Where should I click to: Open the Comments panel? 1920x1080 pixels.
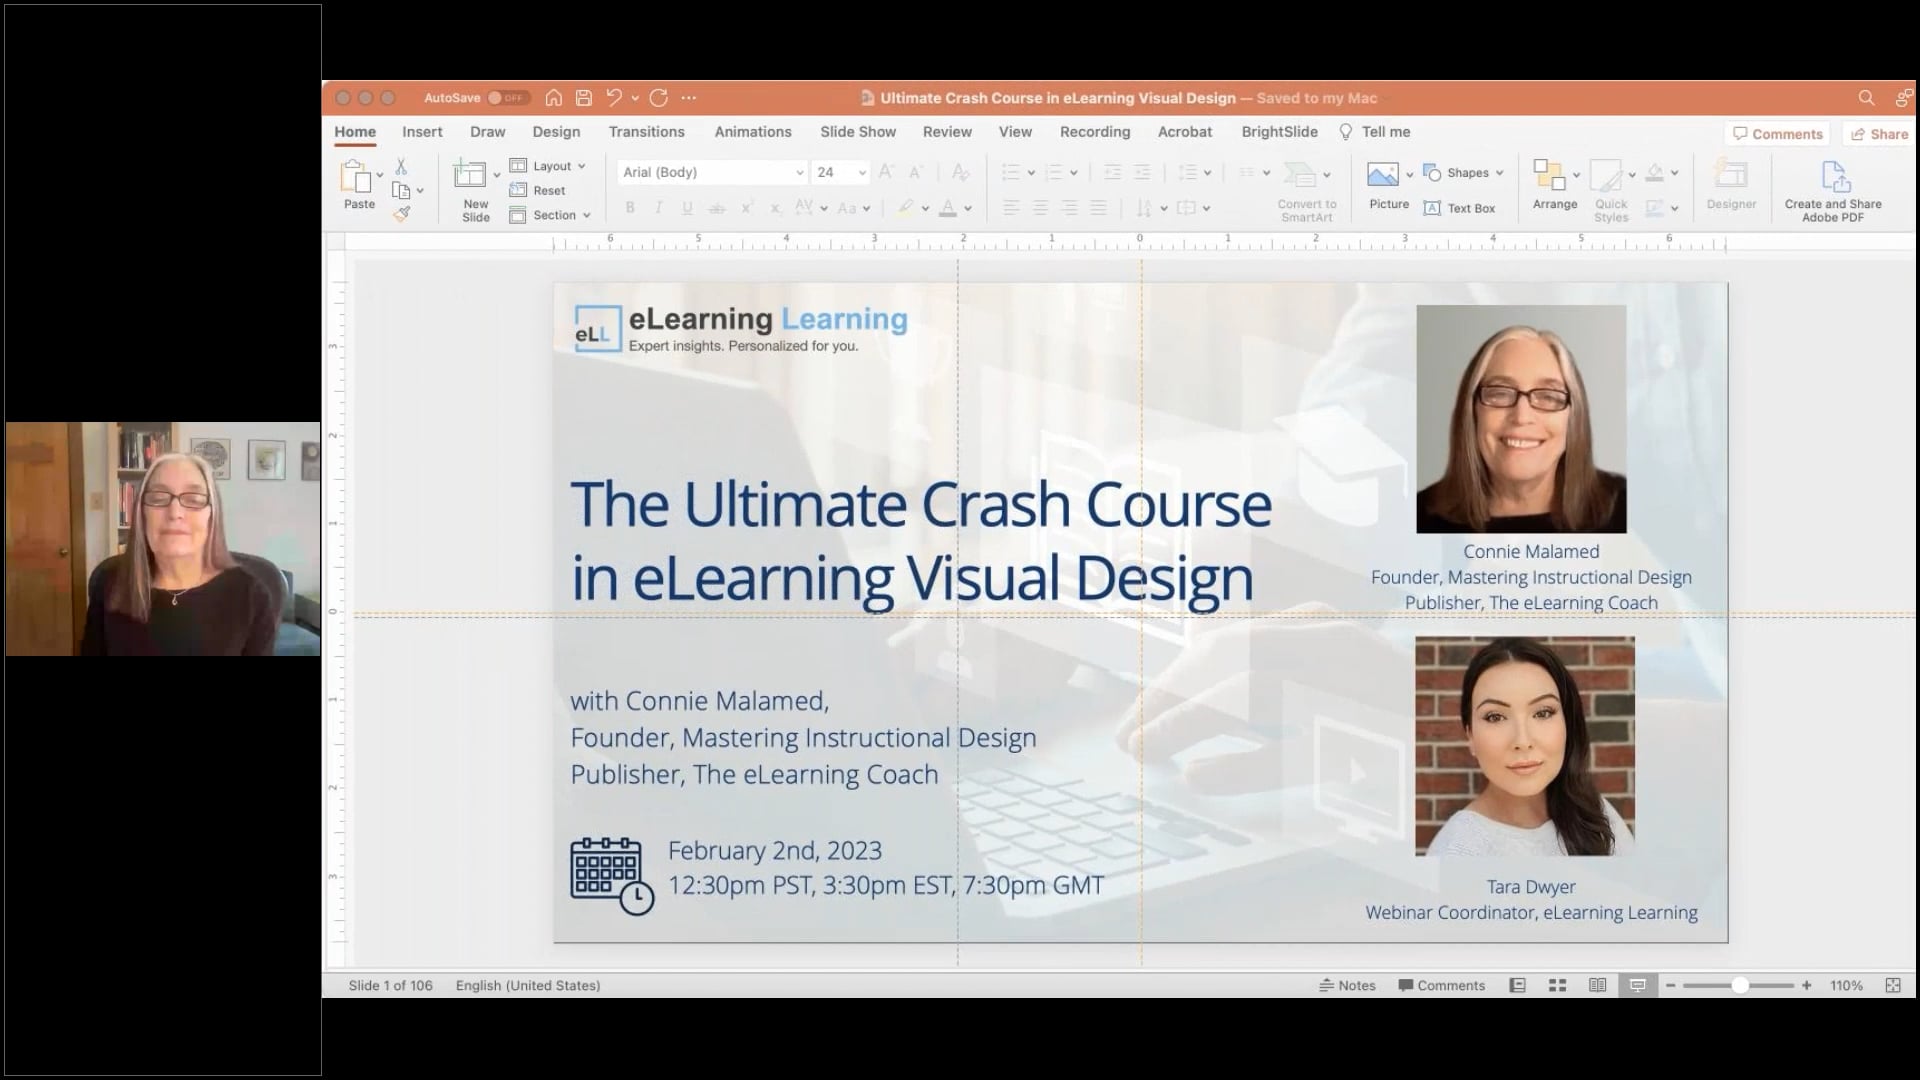(x=1777, y=133)
